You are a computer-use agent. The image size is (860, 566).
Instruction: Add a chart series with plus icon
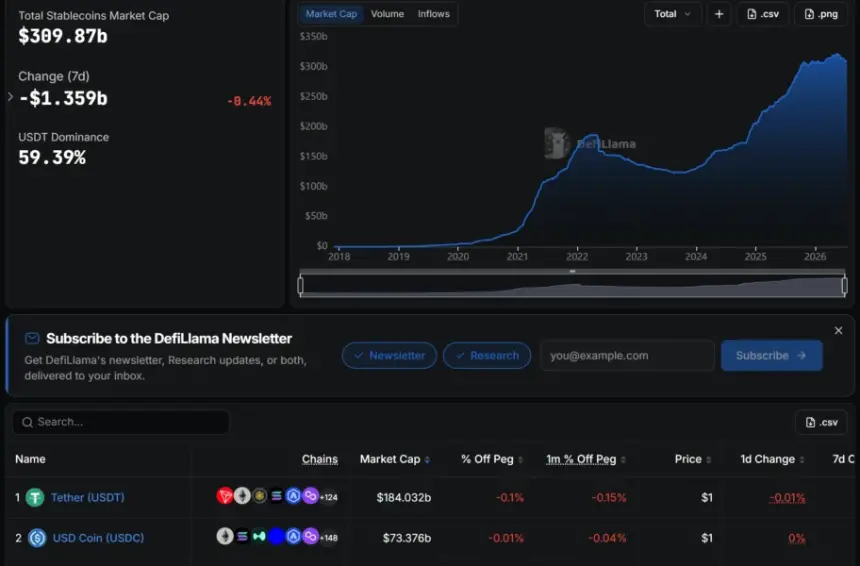(x=718, y=14)
